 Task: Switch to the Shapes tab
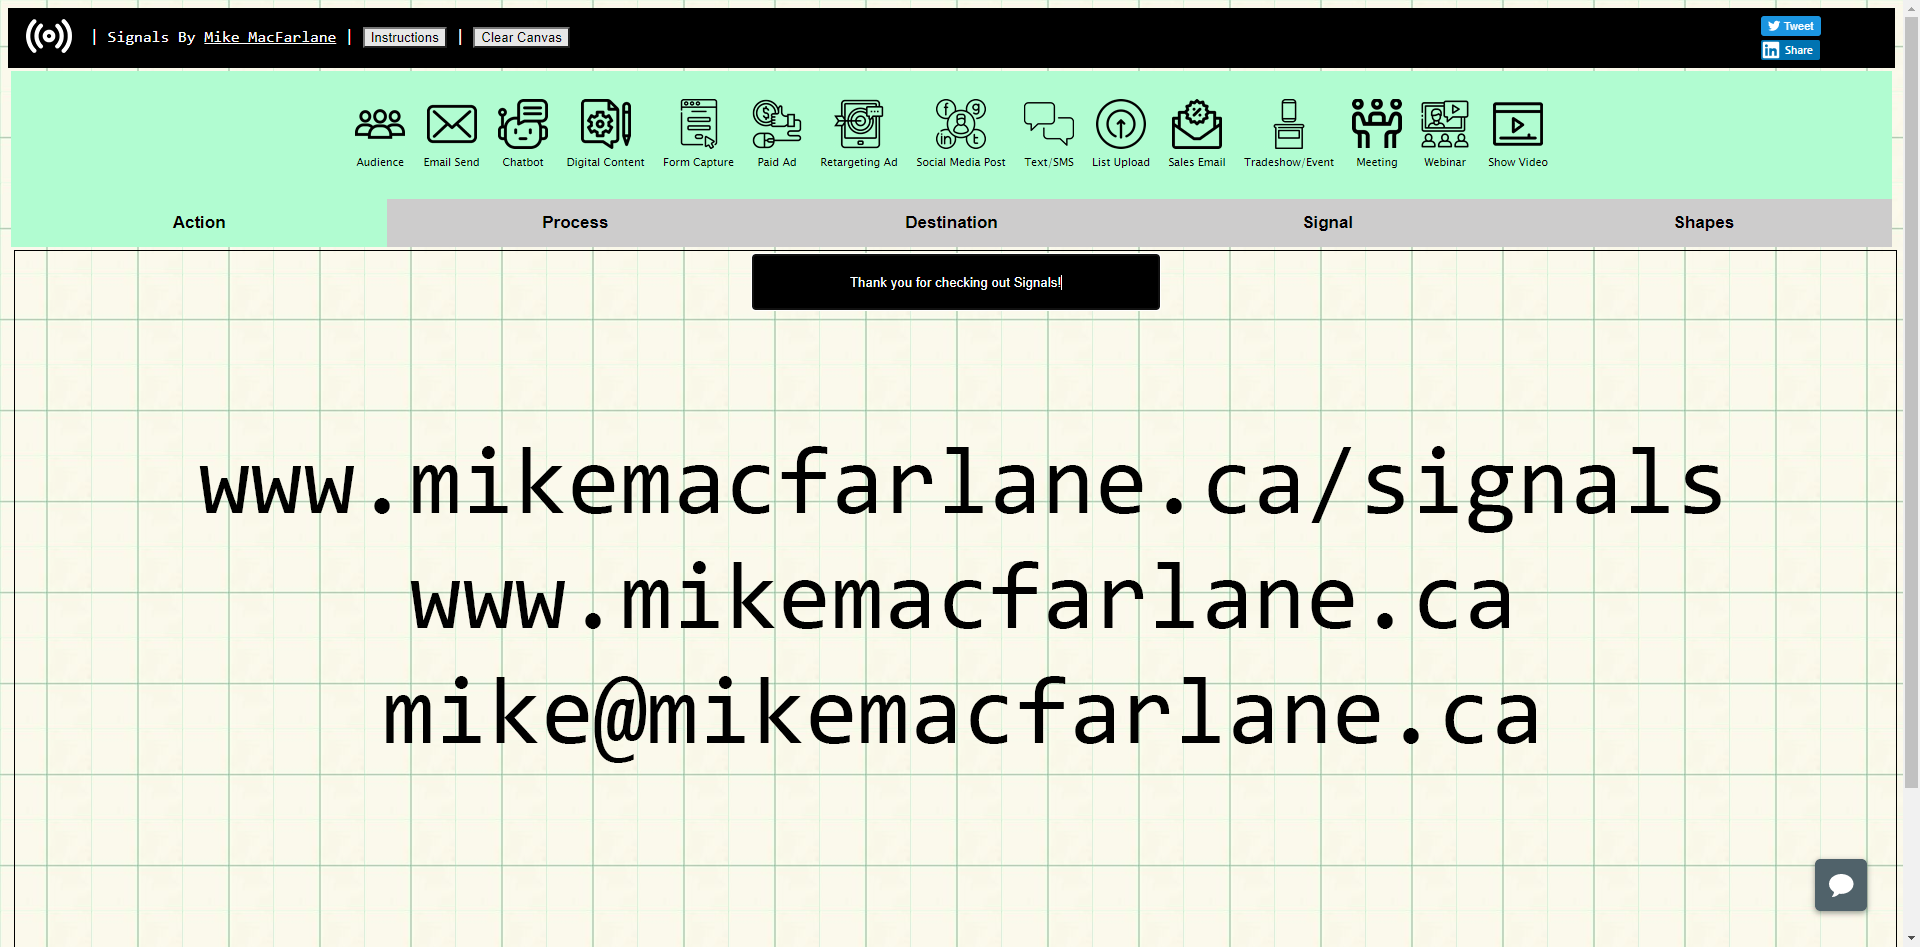tap(1704, 222)
